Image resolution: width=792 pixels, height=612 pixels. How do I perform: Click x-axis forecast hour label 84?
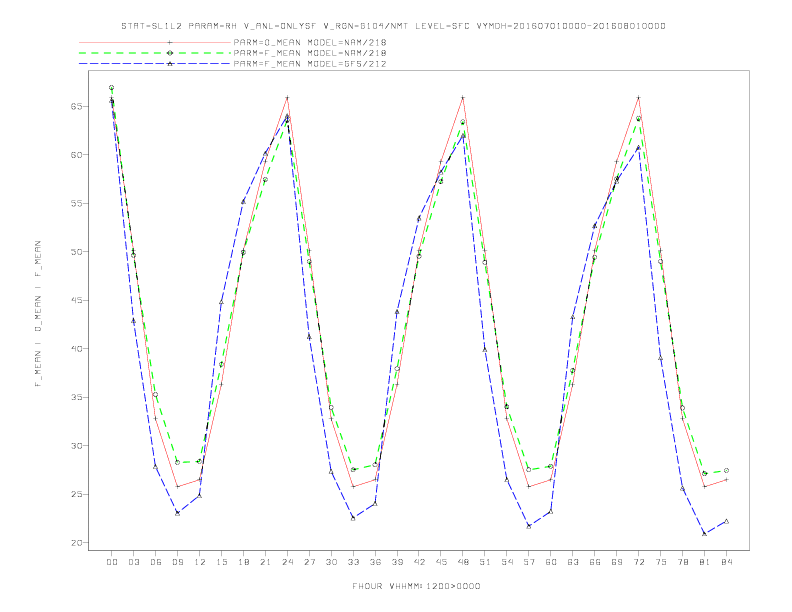[727, 562]
